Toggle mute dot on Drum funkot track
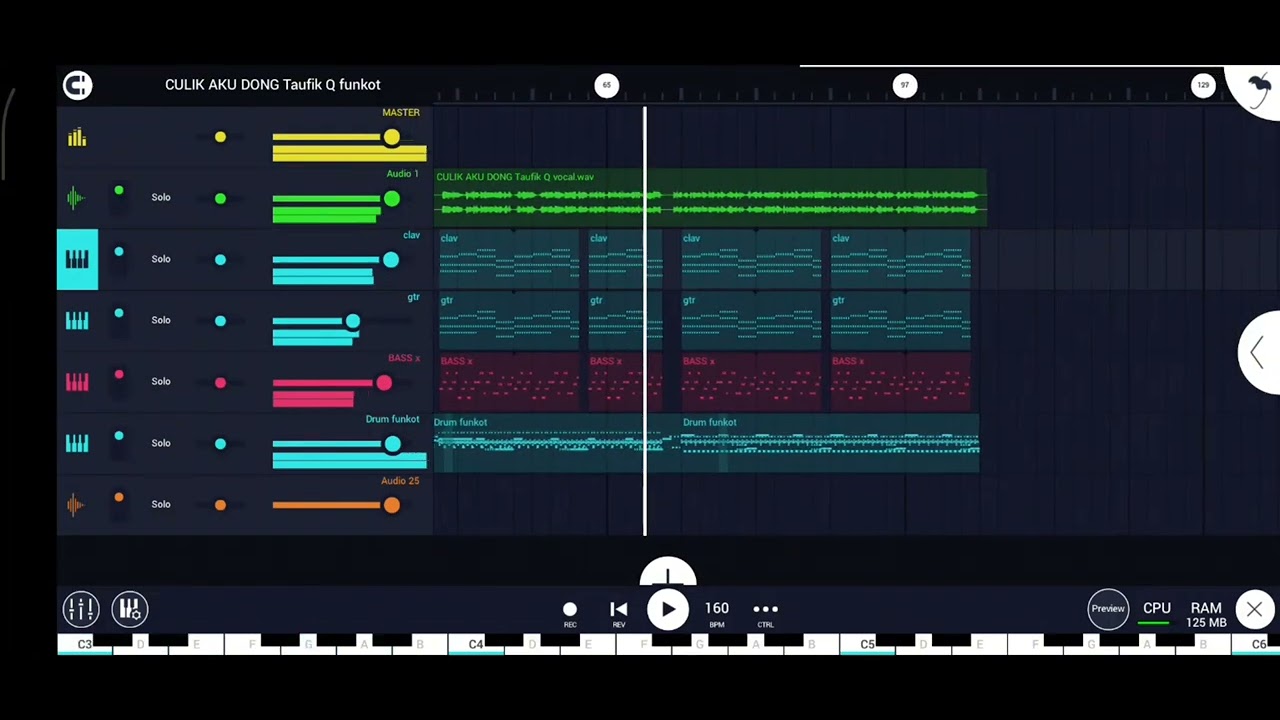Image resolution: width=1280 pixels, height=720 pixels. tap(119, 437)
